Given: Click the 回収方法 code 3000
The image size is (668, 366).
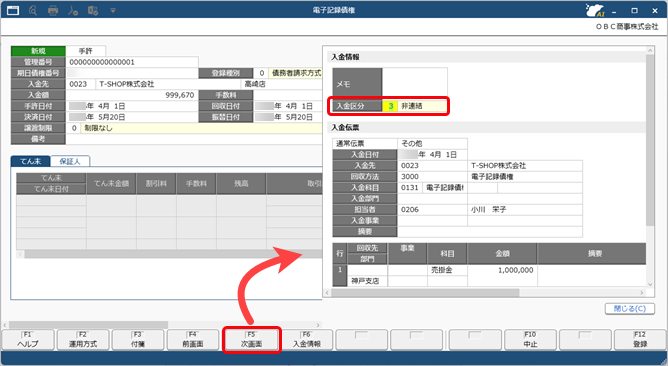Looking at the screenshot, I should 432,176.
